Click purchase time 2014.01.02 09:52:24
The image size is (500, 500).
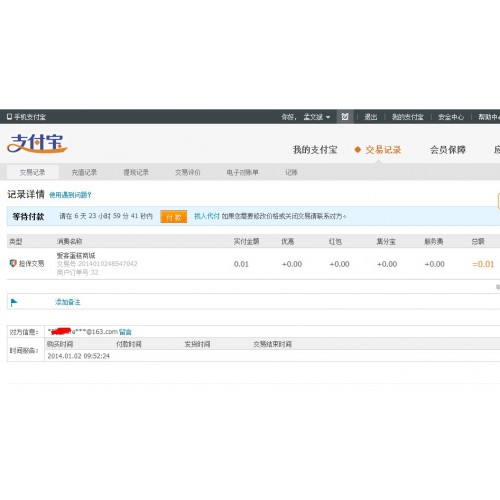coord(78,356)
